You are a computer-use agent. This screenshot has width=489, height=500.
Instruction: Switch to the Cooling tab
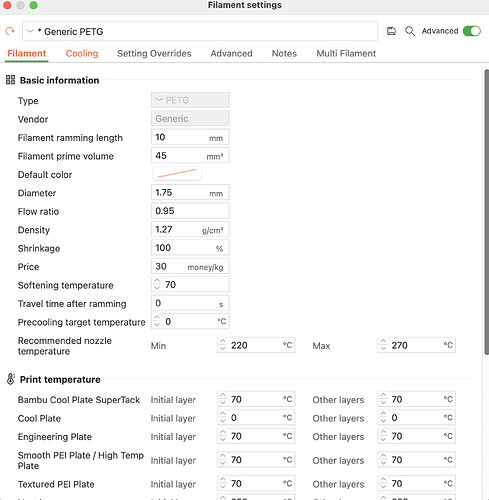[x=82, y=53]
